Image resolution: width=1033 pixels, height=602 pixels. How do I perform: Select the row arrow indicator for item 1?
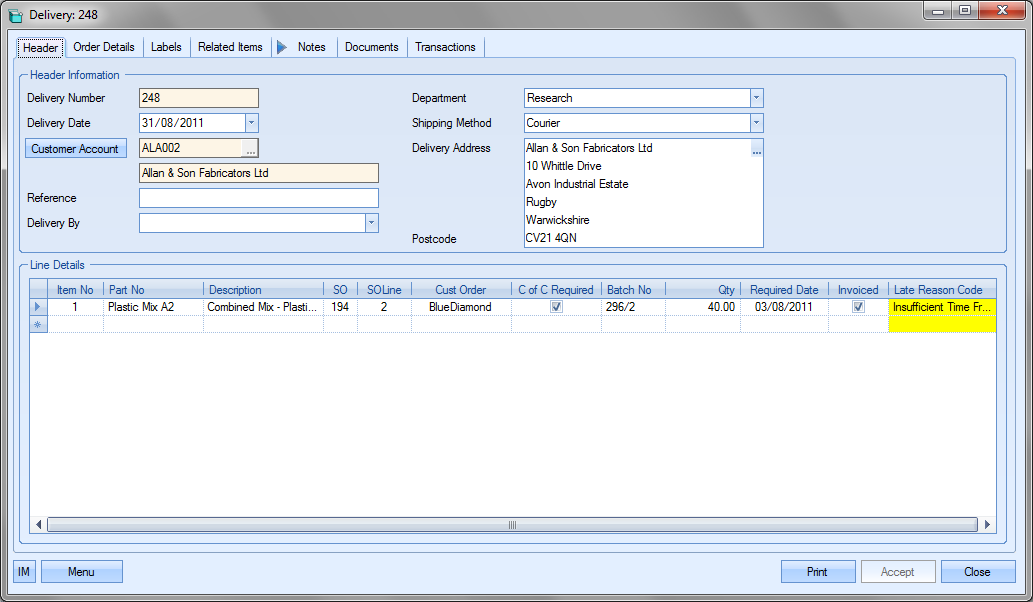tap(39, 308)
